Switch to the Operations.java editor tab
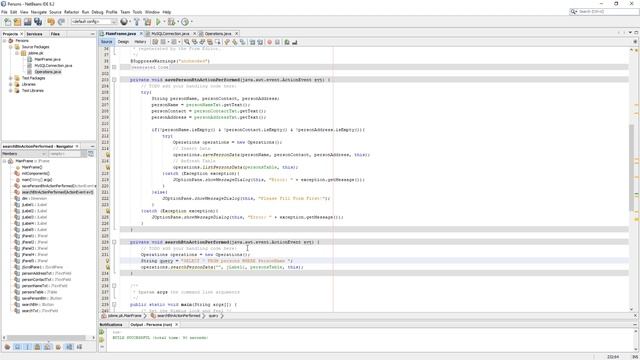The width and height of the screenshot is (640, 360). 218,33
